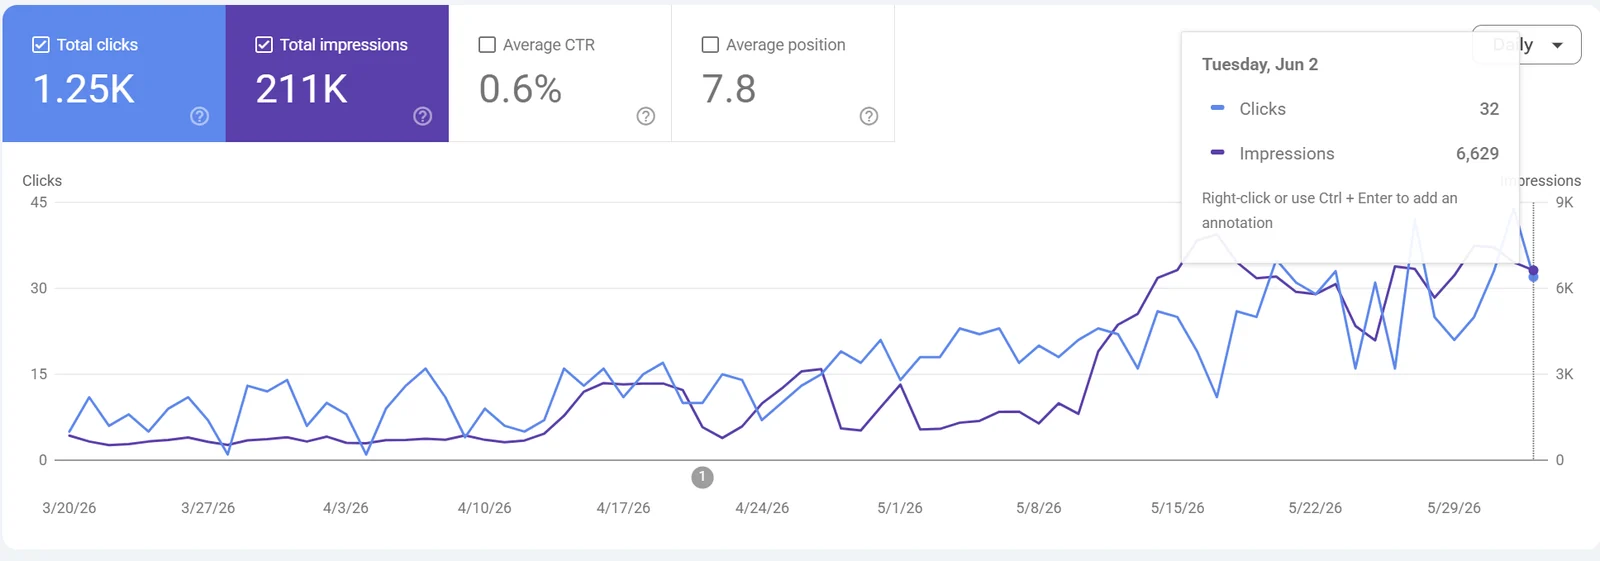This screenshot has height=561, width=1600.
Task: Click the 5/8/26 date label on axis
Action: click(1039, 508)
